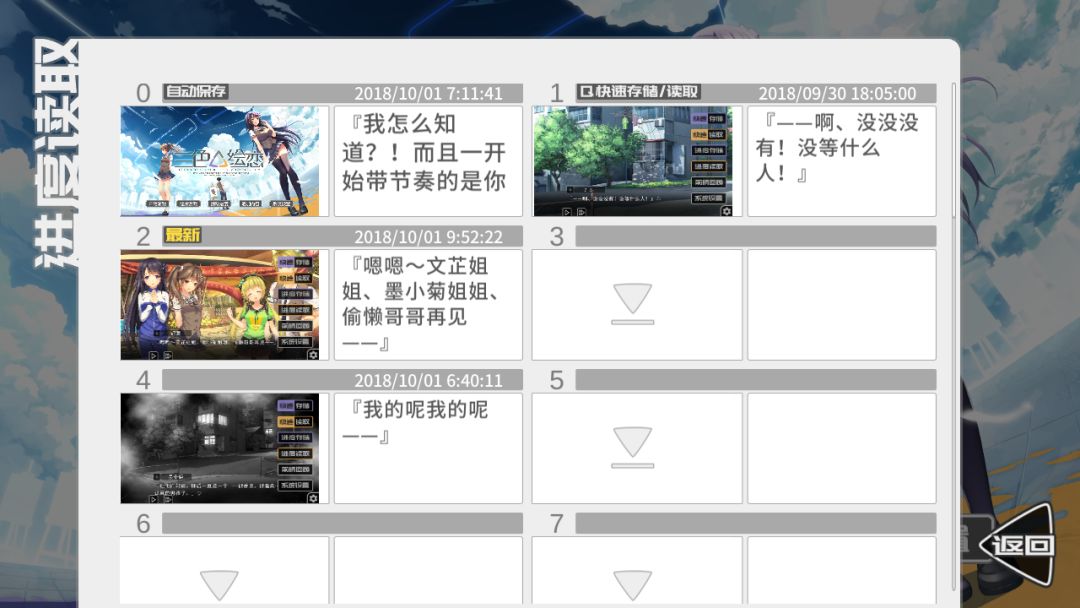
Task: Click the empty slot 6 triangle icon
Action: (219, 584)
